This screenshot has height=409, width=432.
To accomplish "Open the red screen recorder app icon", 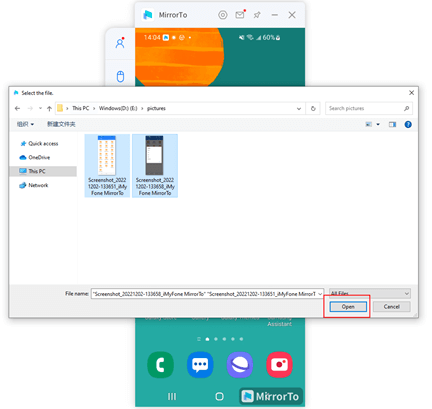I will (x=279, y=365).
